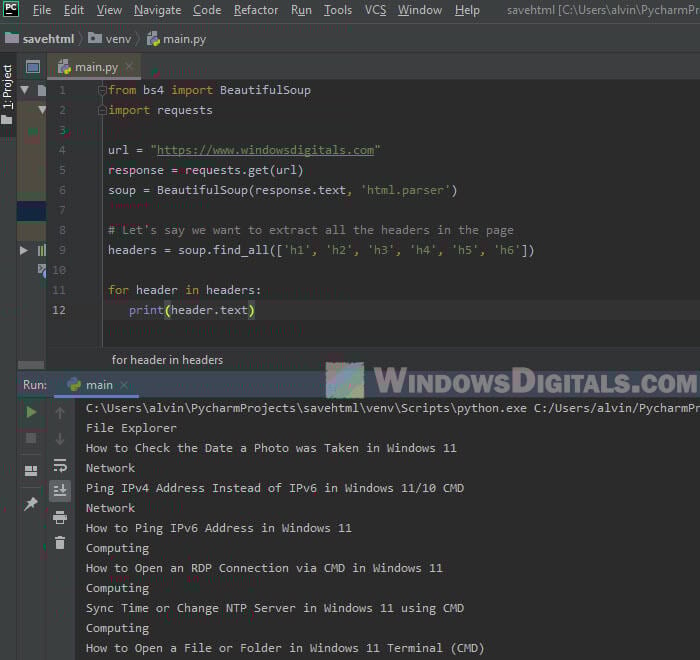Viewport: 700px width, 660px height.
Task: Click on 'print' in line 12
Action: (146, 310)
